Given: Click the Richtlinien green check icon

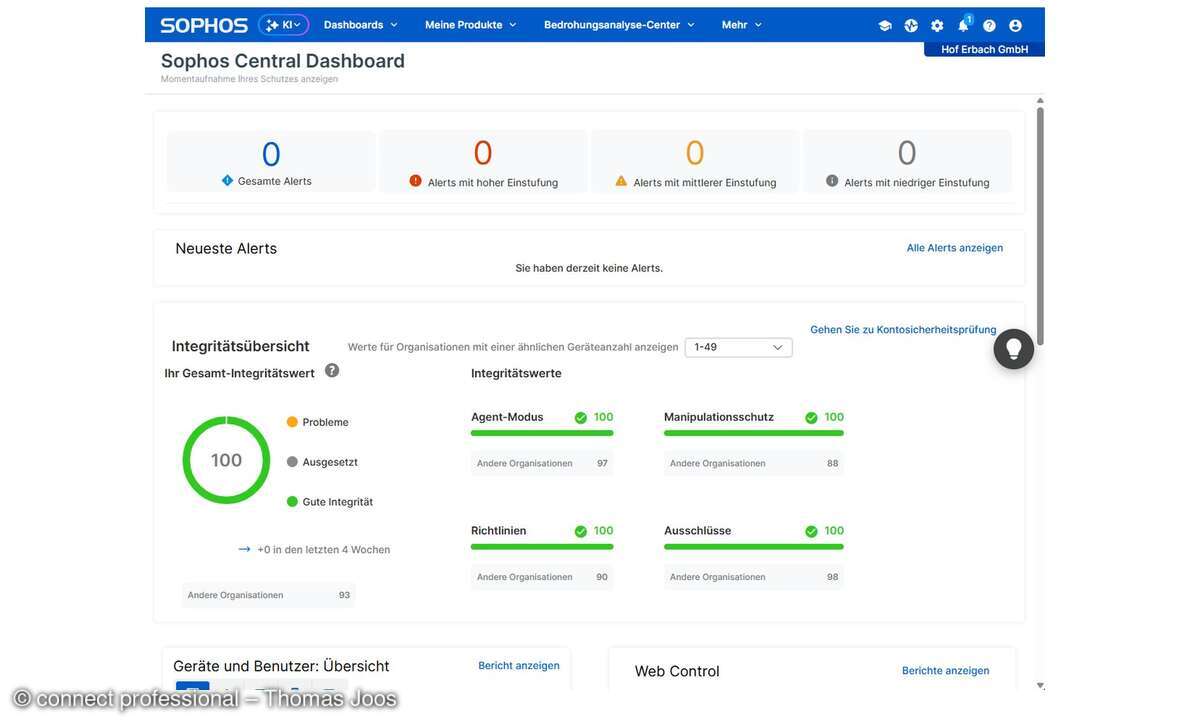Looking at the screenshot, I should 581,532.
